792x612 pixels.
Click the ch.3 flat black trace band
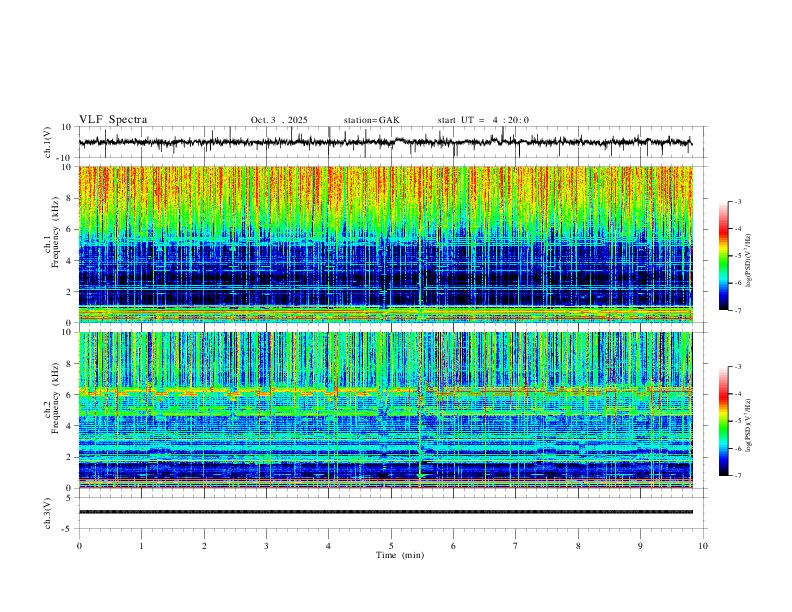click(385, 512)
